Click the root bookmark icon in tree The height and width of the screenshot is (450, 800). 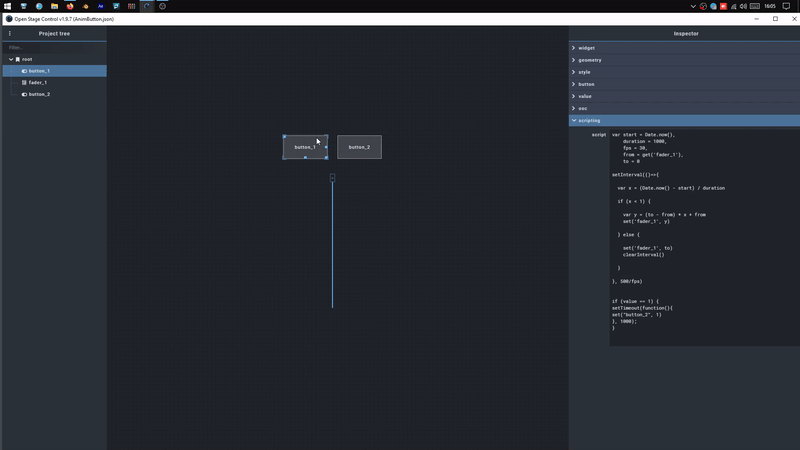point(18,59)
